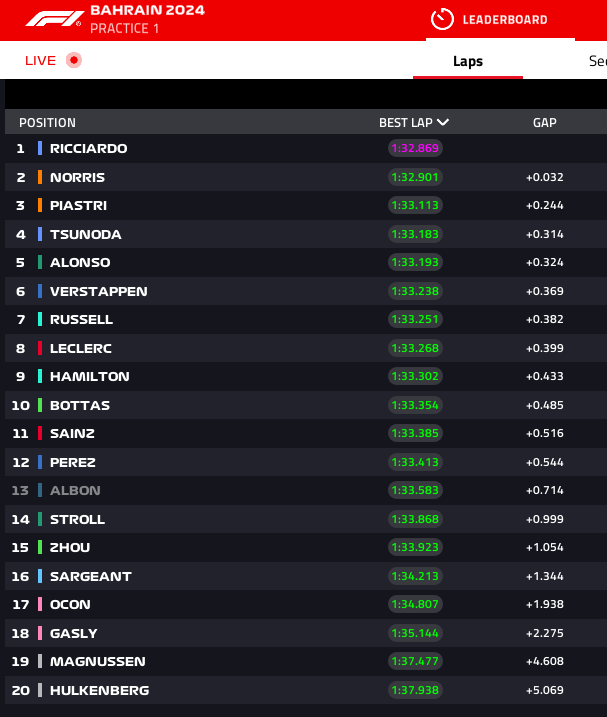Click the LIVE text label
Screen dimensions: 607x717
point(40,60)
